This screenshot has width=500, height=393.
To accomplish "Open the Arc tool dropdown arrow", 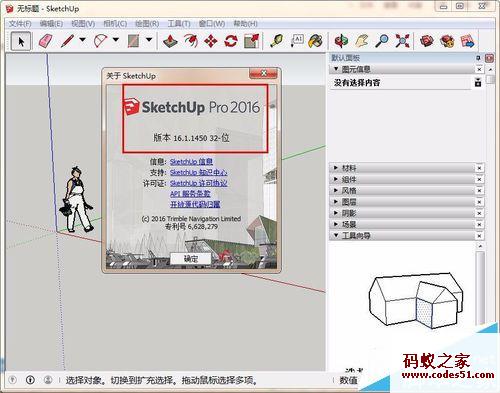I will 116,40.
